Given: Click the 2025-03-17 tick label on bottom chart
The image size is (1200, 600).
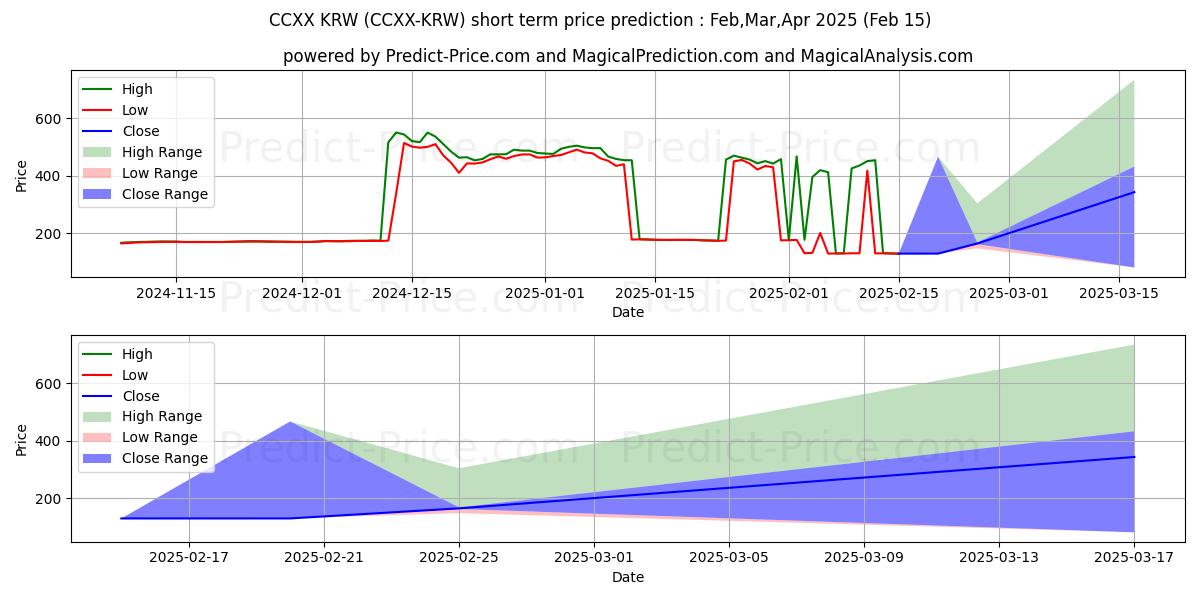Looking at the screenshot, I should click(1134, 558).
